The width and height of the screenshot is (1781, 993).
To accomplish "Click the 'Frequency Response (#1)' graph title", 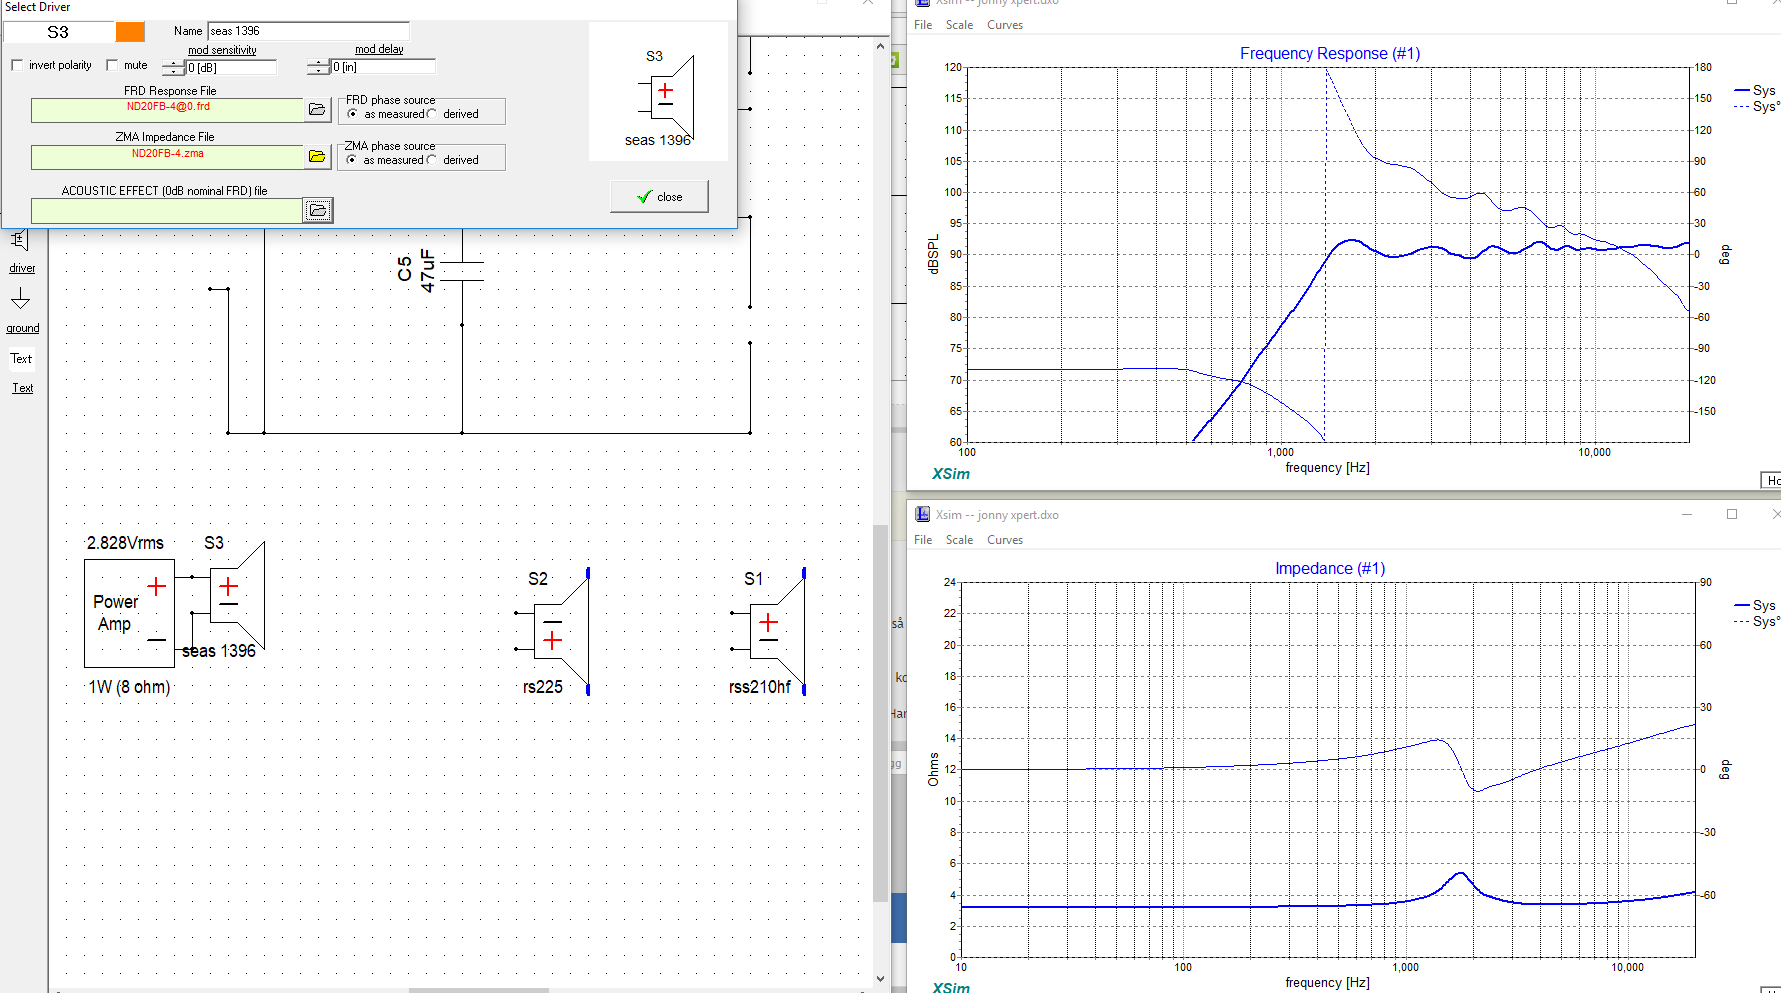I will [1330, 53].
